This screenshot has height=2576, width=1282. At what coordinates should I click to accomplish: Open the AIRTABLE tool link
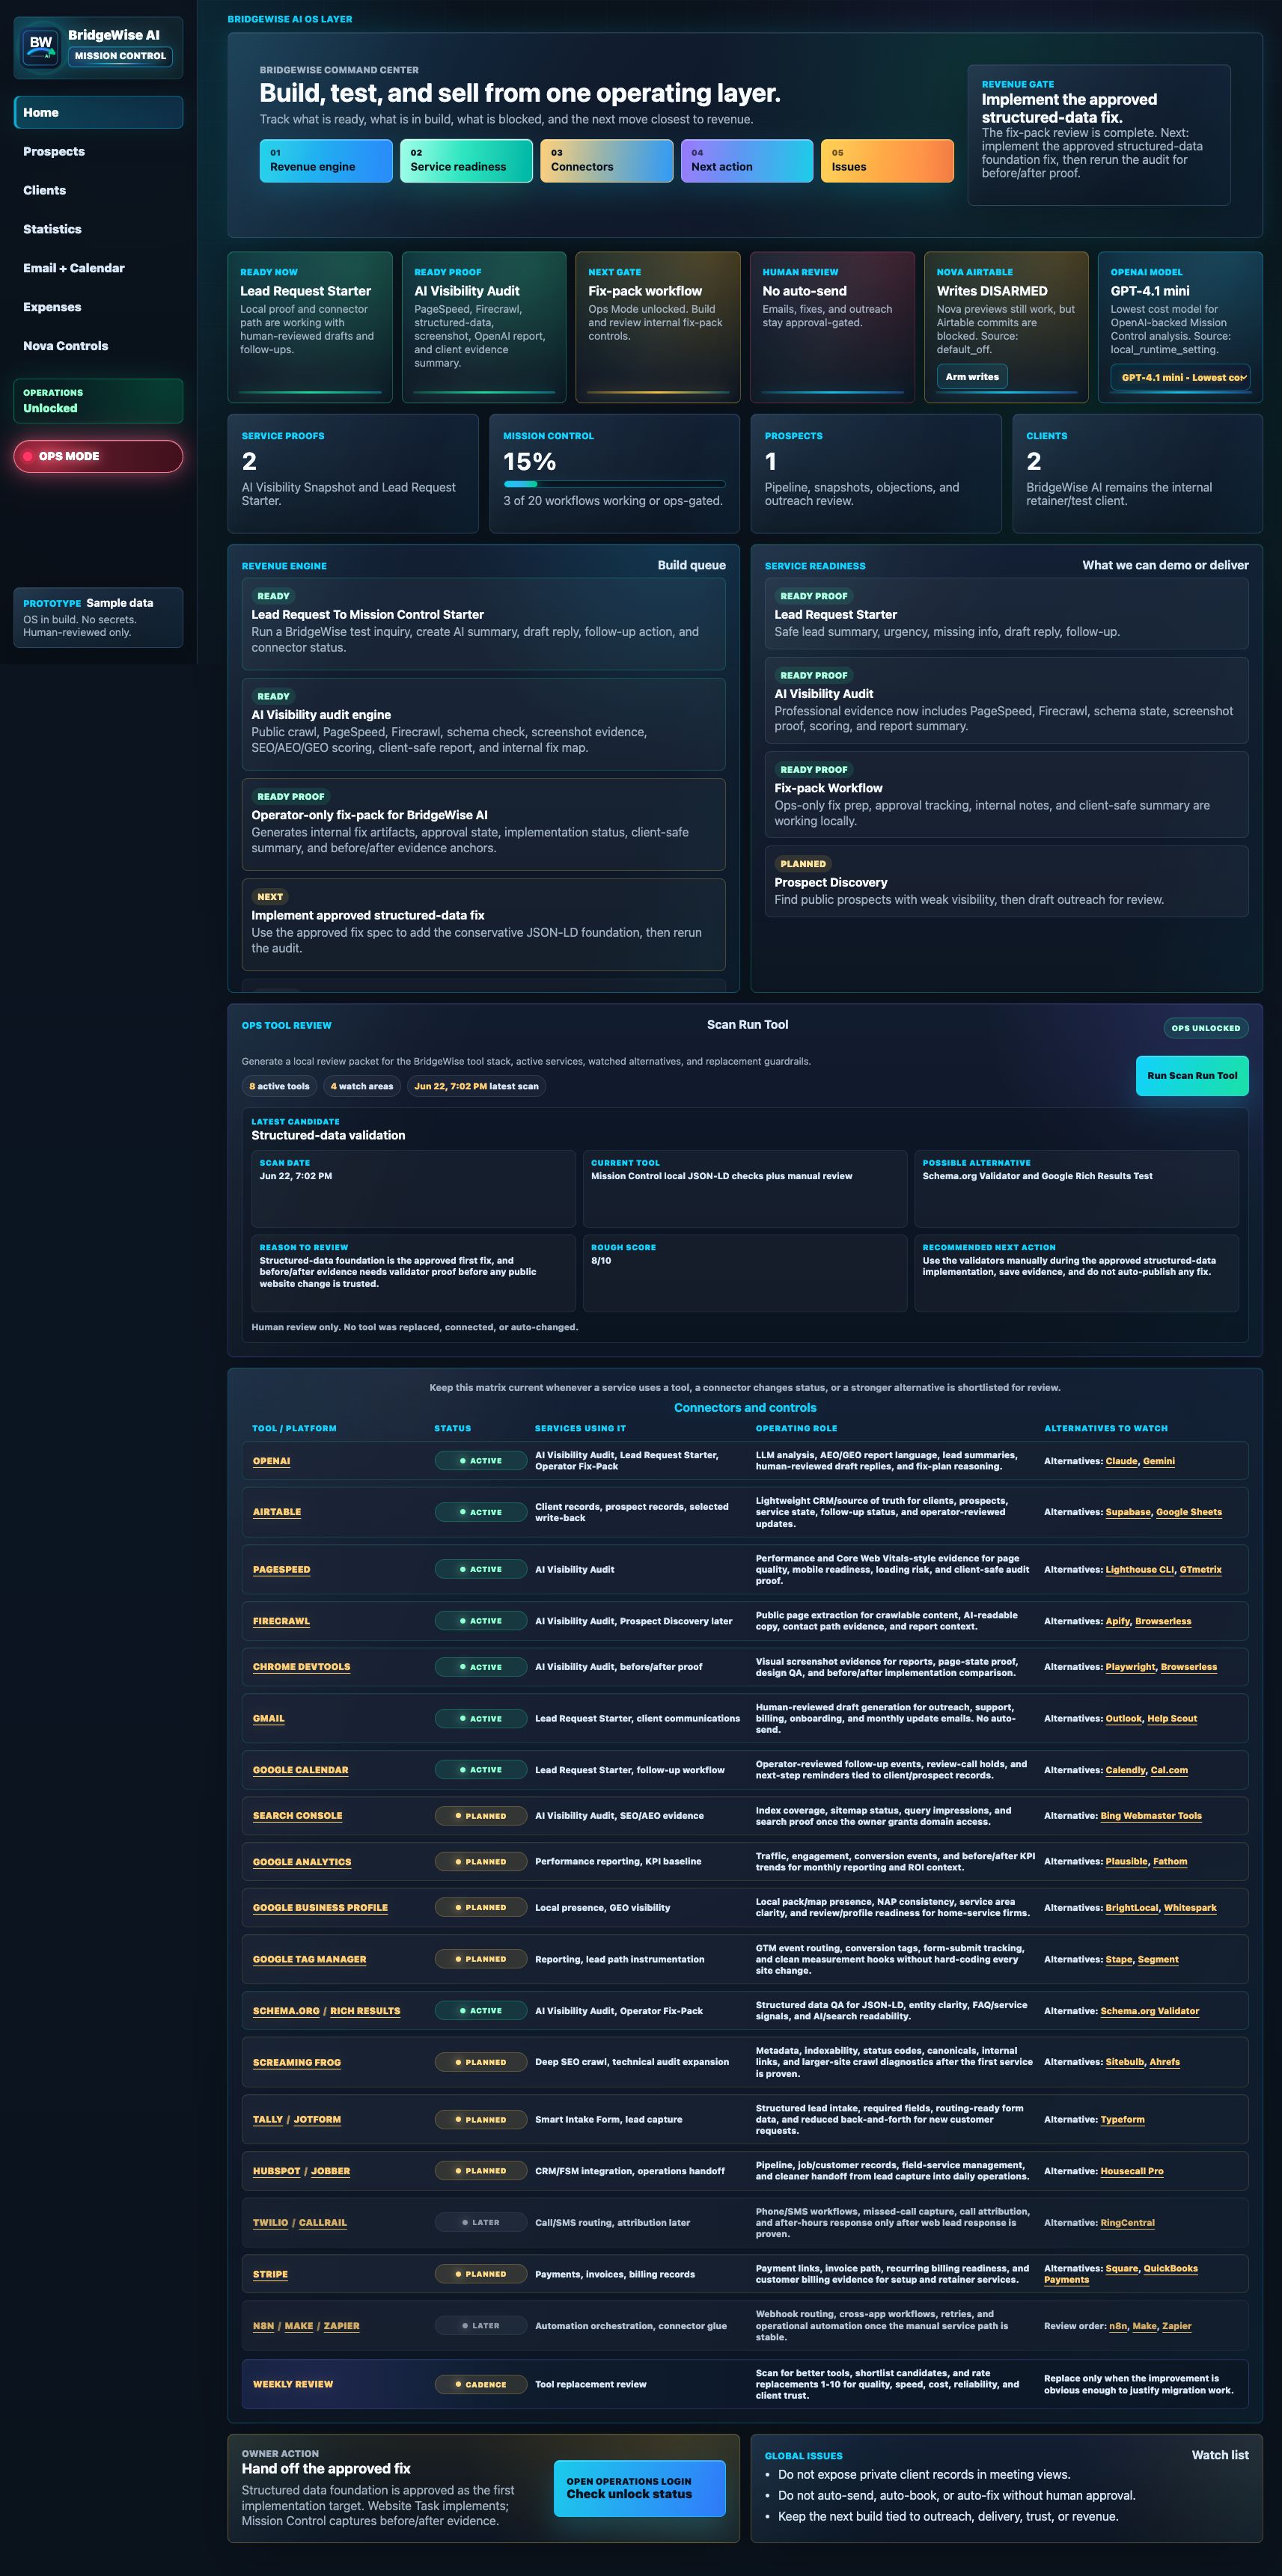[x=276, y=1512]
